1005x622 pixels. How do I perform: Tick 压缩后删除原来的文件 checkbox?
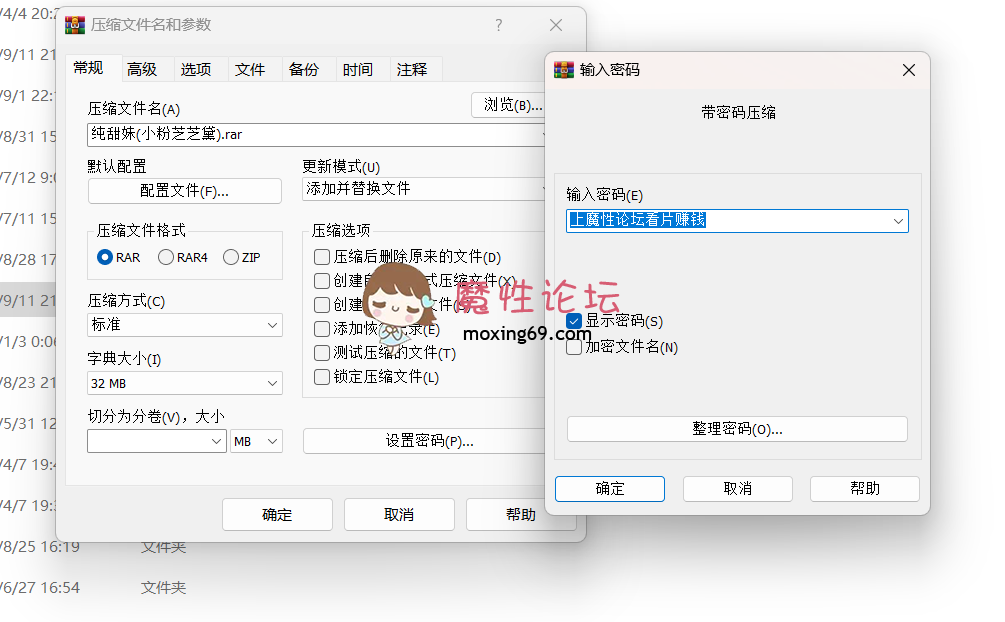(x=322, y=257)
